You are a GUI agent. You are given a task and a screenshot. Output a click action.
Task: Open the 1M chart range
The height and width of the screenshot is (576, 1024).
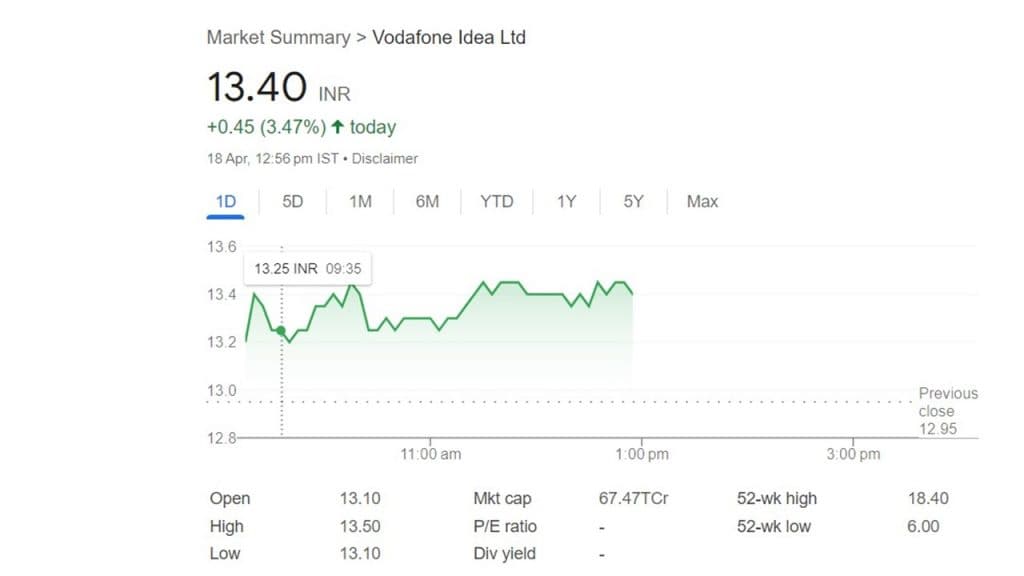pyautogui.click(x=360, y=201)
